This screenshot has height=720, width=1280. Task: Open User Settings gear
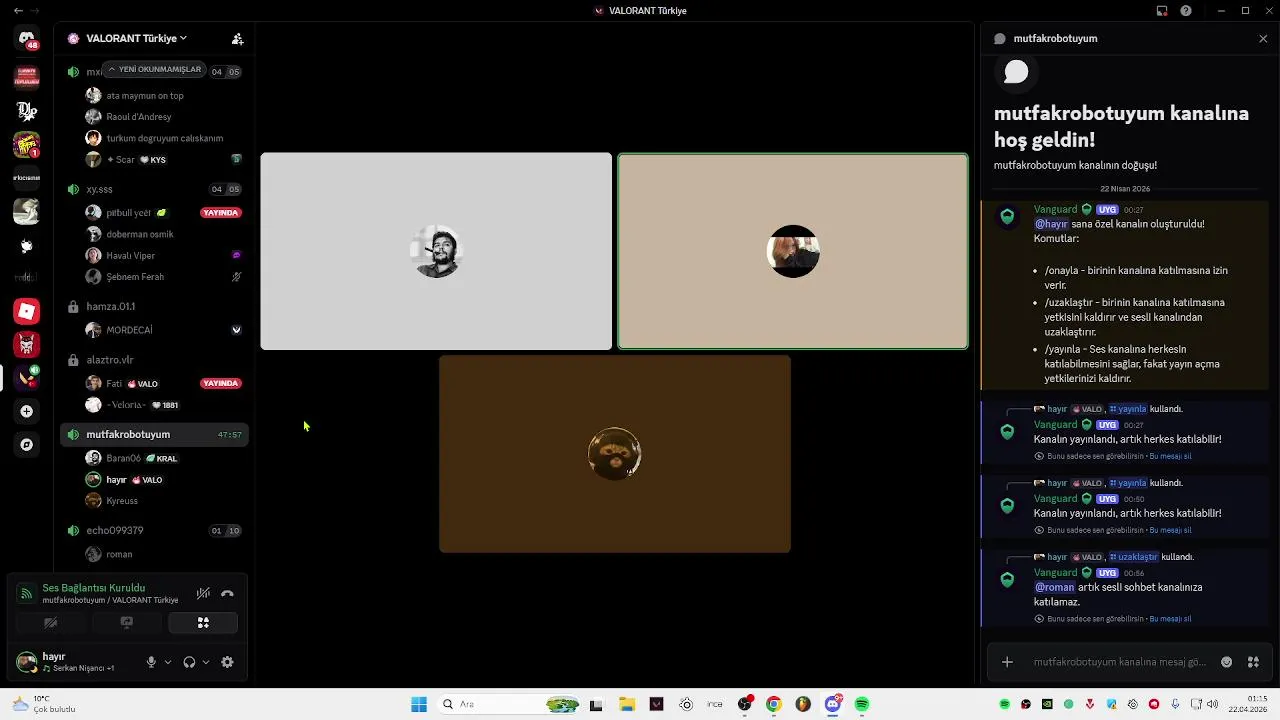pos(227,662)
